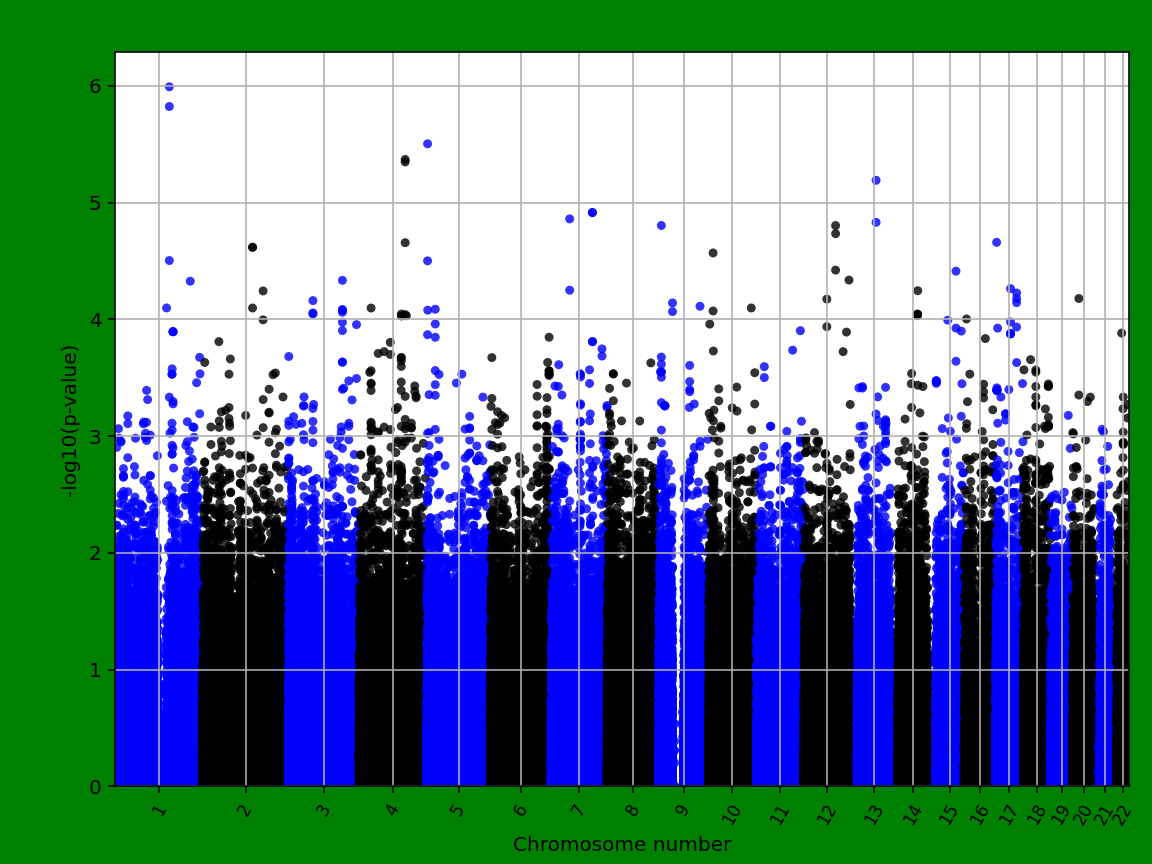Image resolution: width=1152 pixels, height=864 pixels.
Task: Click the y-axis tick mark at 6
Action: (110, 85)
